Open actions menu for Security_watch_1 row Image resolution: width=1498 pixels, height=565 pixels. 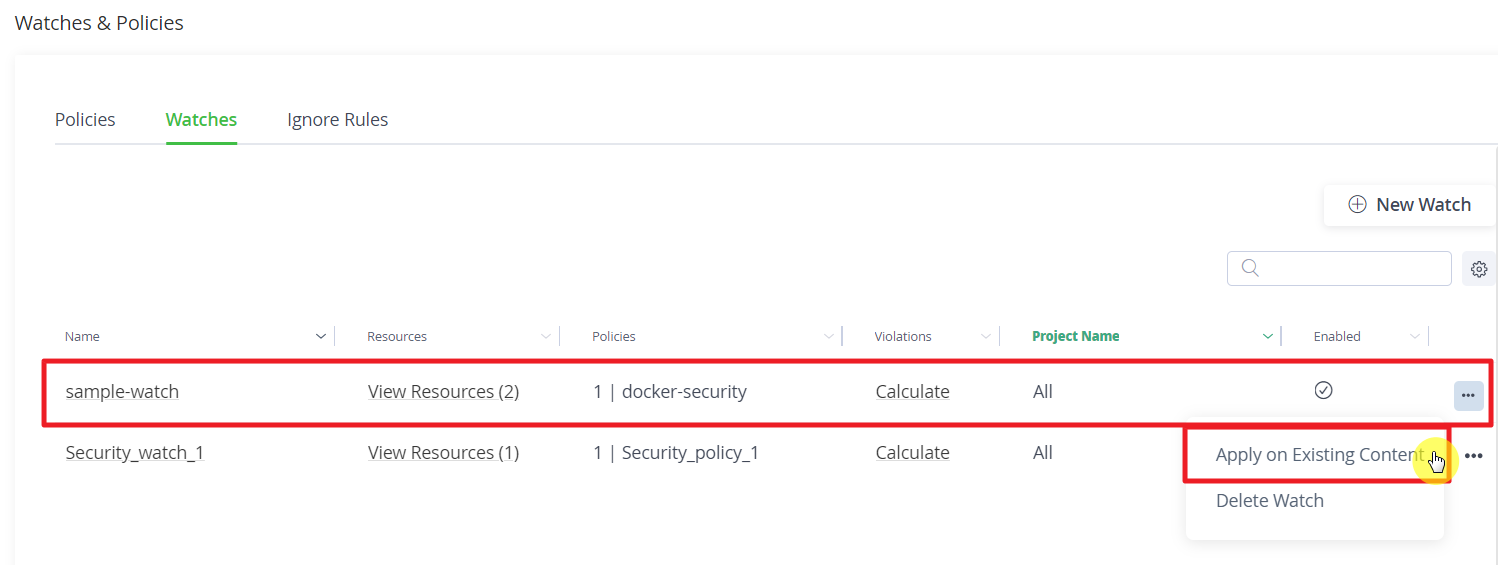[1474, 456]
